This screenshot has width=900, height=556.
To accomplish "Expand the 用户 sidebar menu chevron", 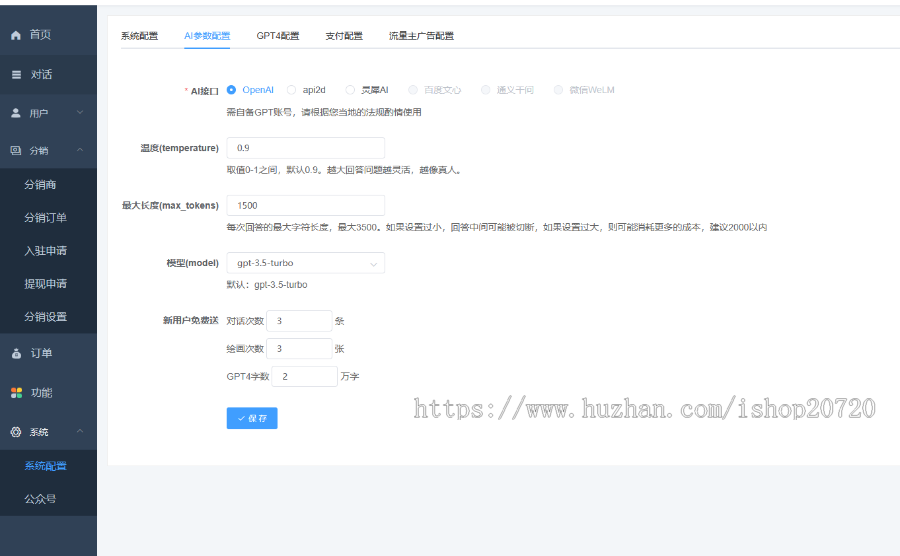I will coord(80,112).
